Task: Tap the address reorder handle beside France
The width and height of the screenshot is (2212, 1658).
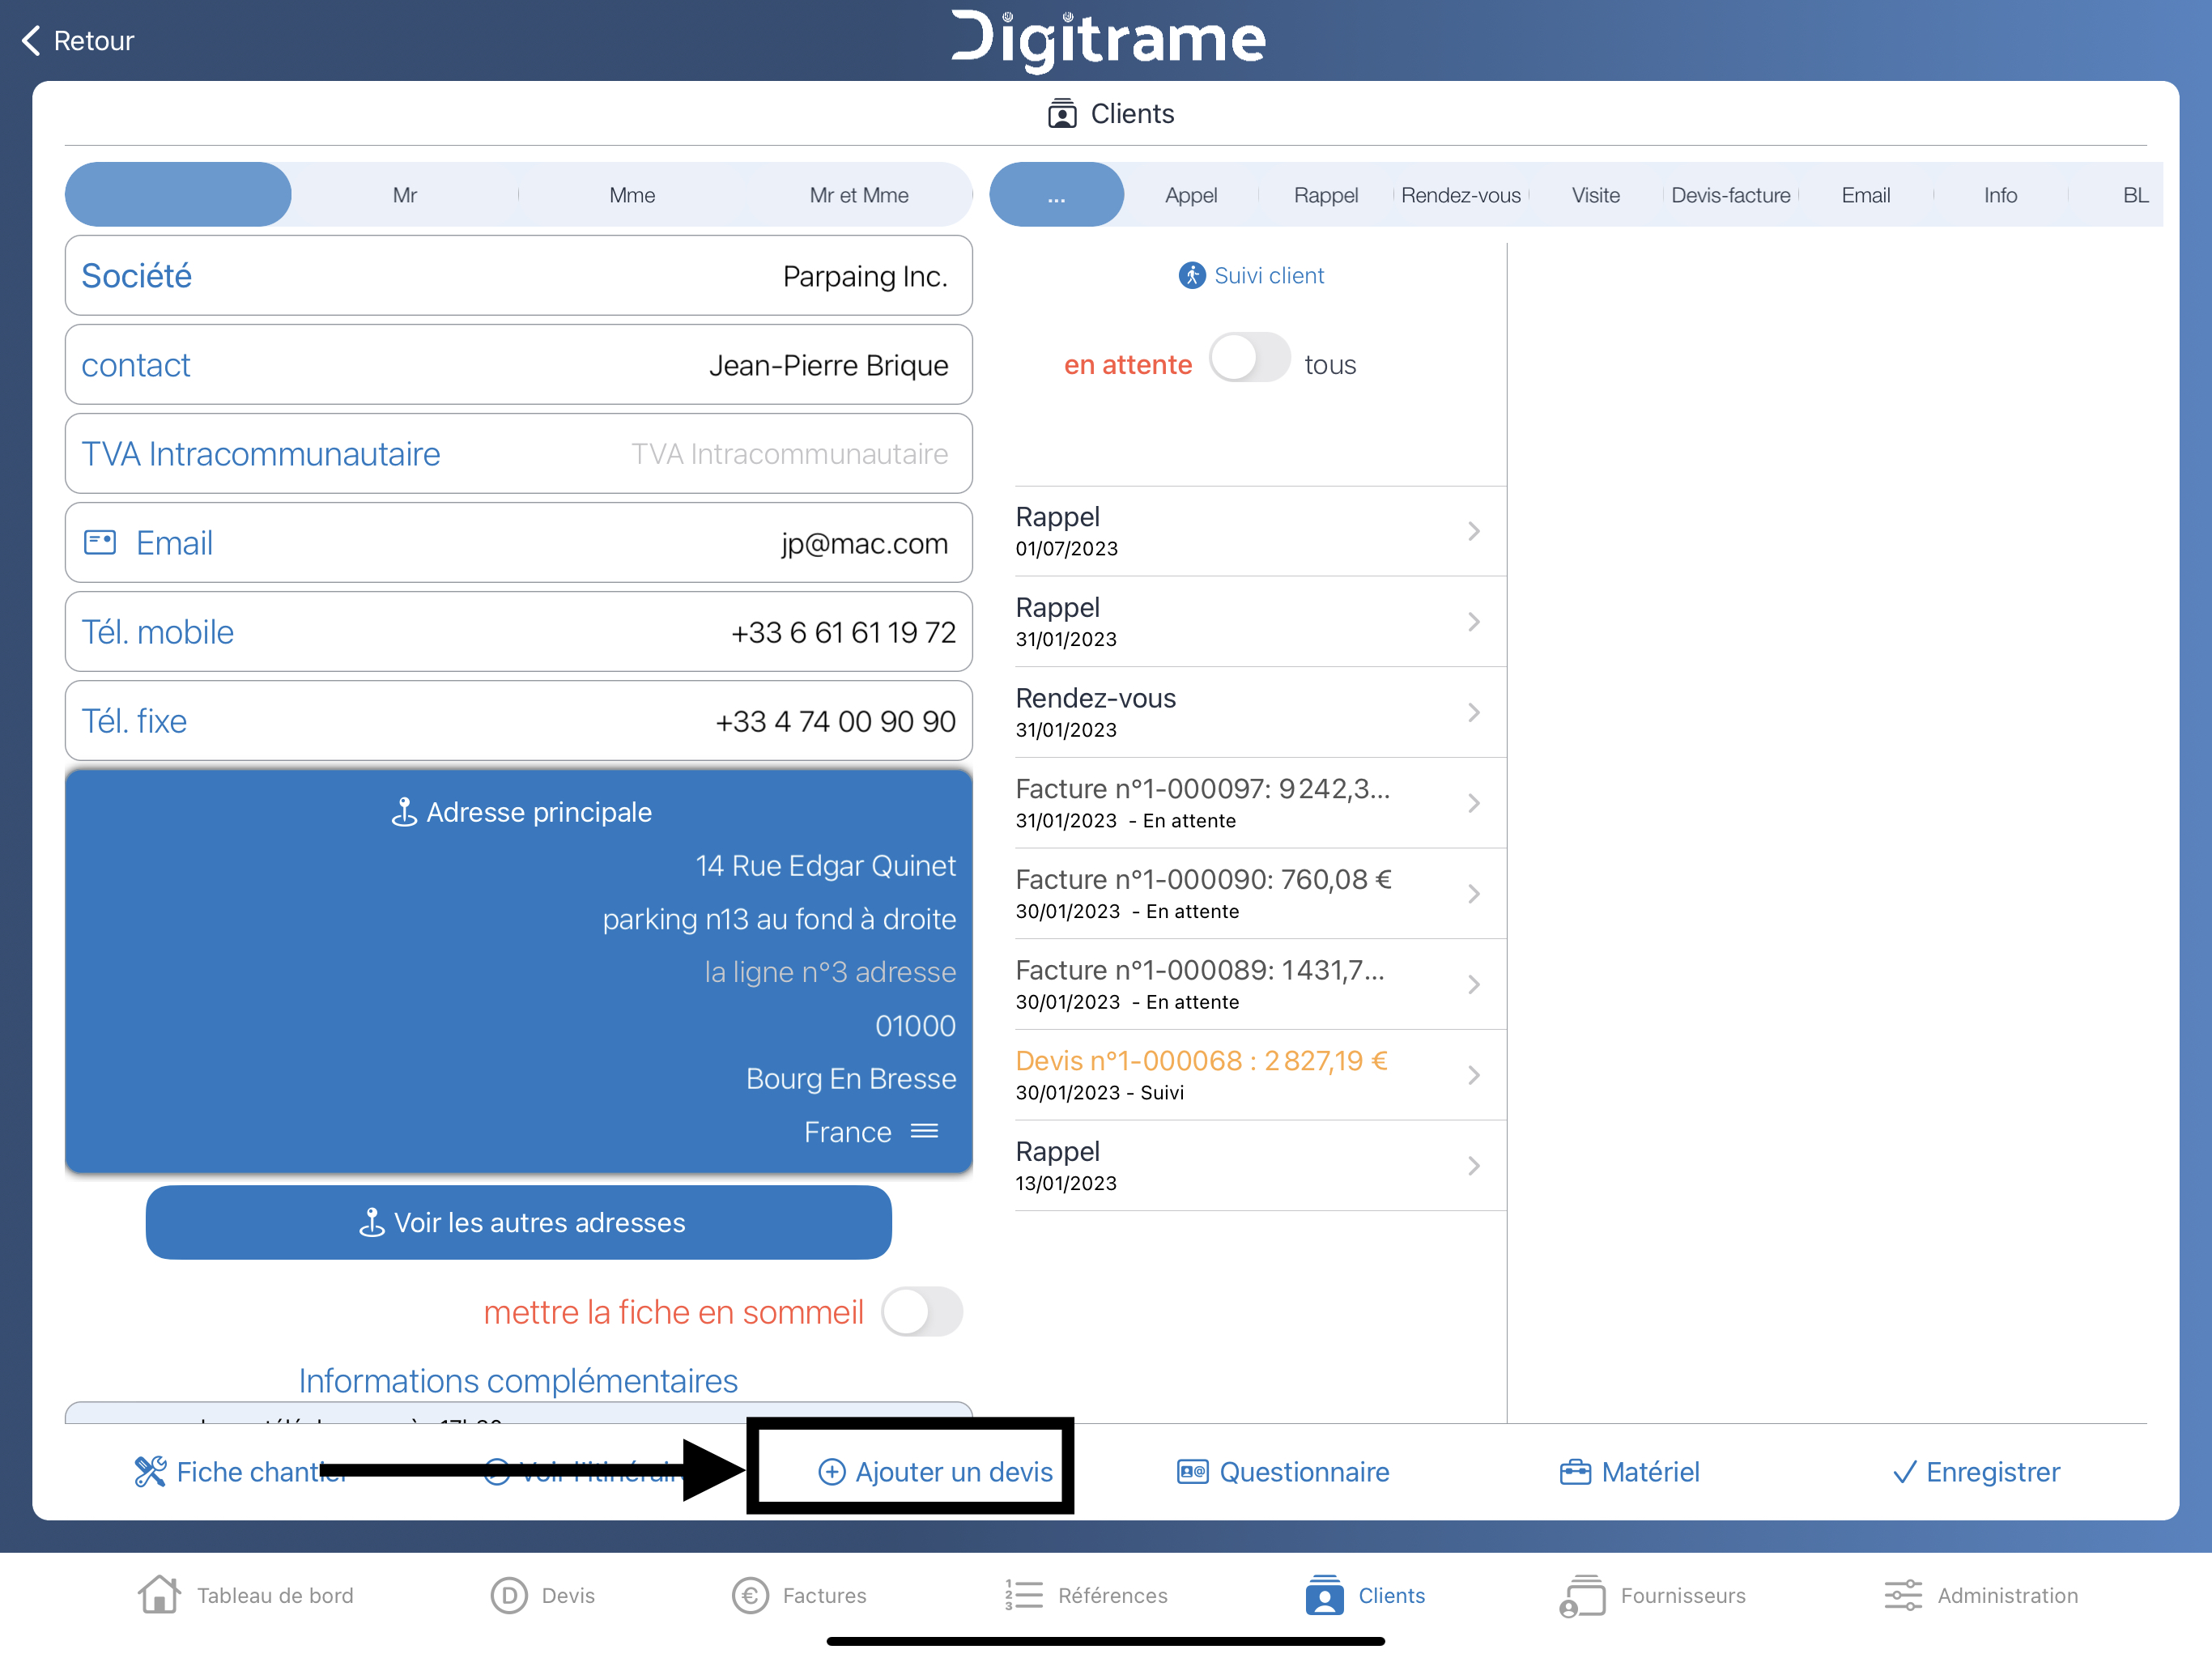Action: pyautogui.click(x=925, y=1131)
